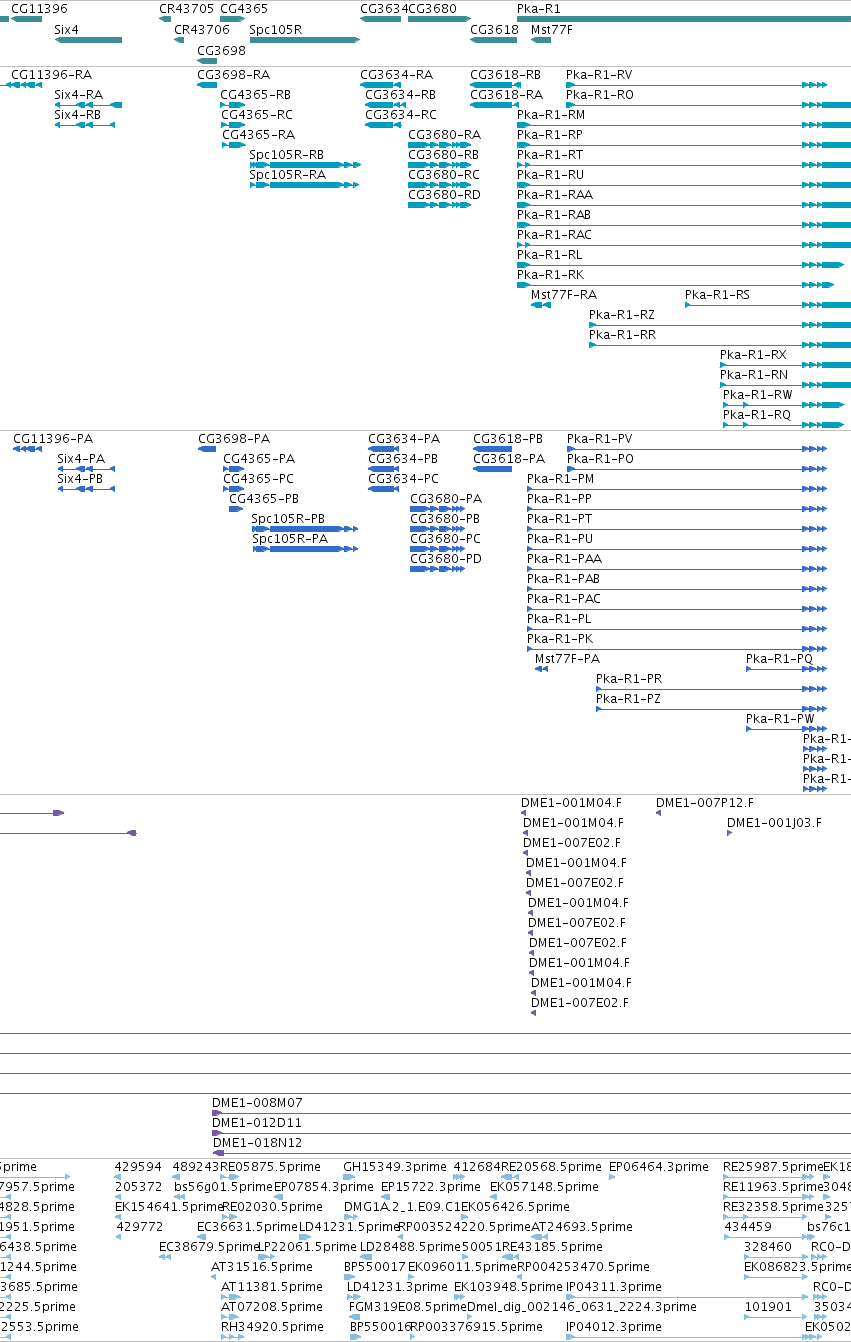
Task: Click the Six4 gene feature label
Action: 66,30
